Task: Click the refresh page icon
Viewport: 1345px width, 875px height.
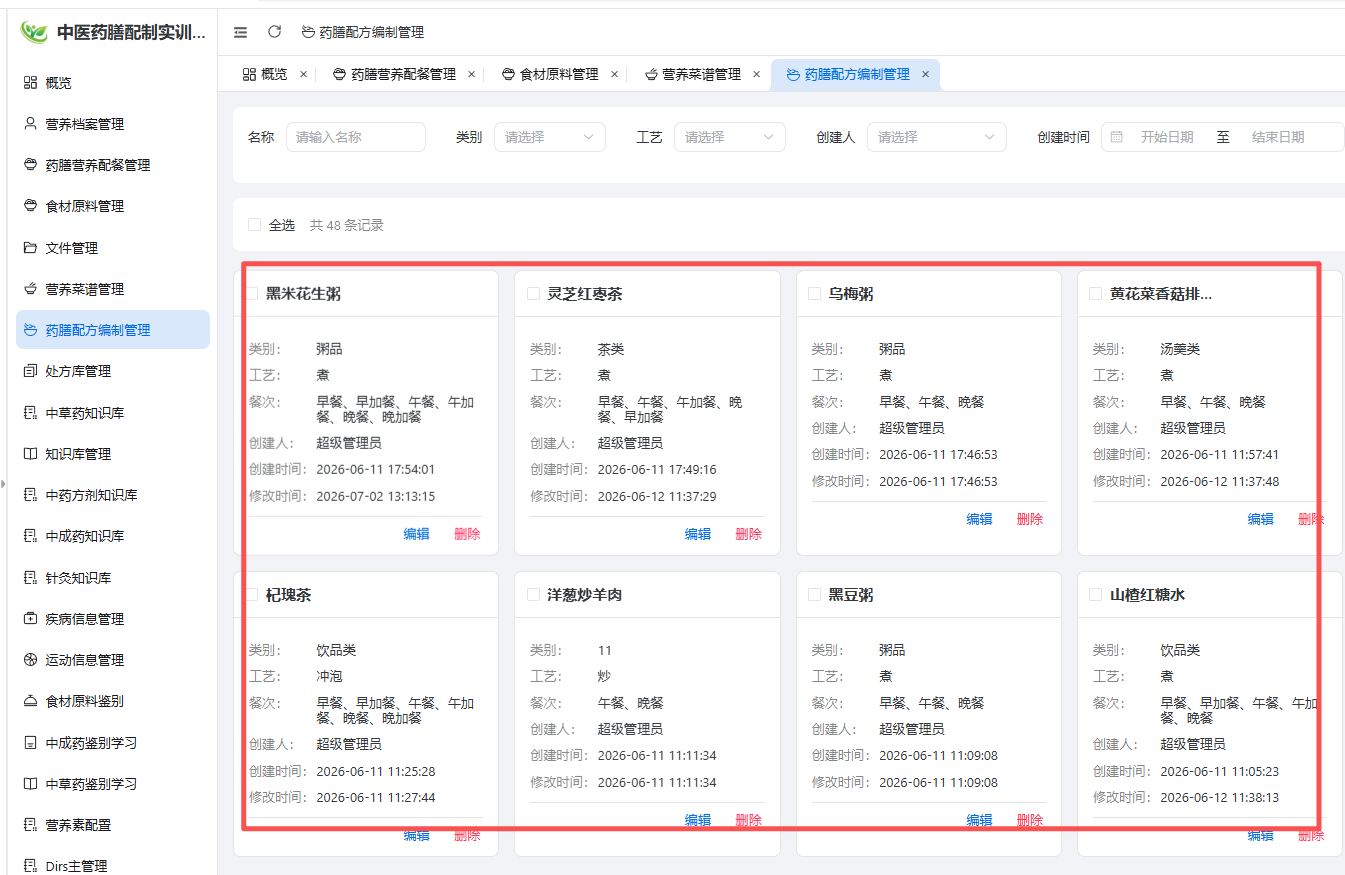Action: 274,32
